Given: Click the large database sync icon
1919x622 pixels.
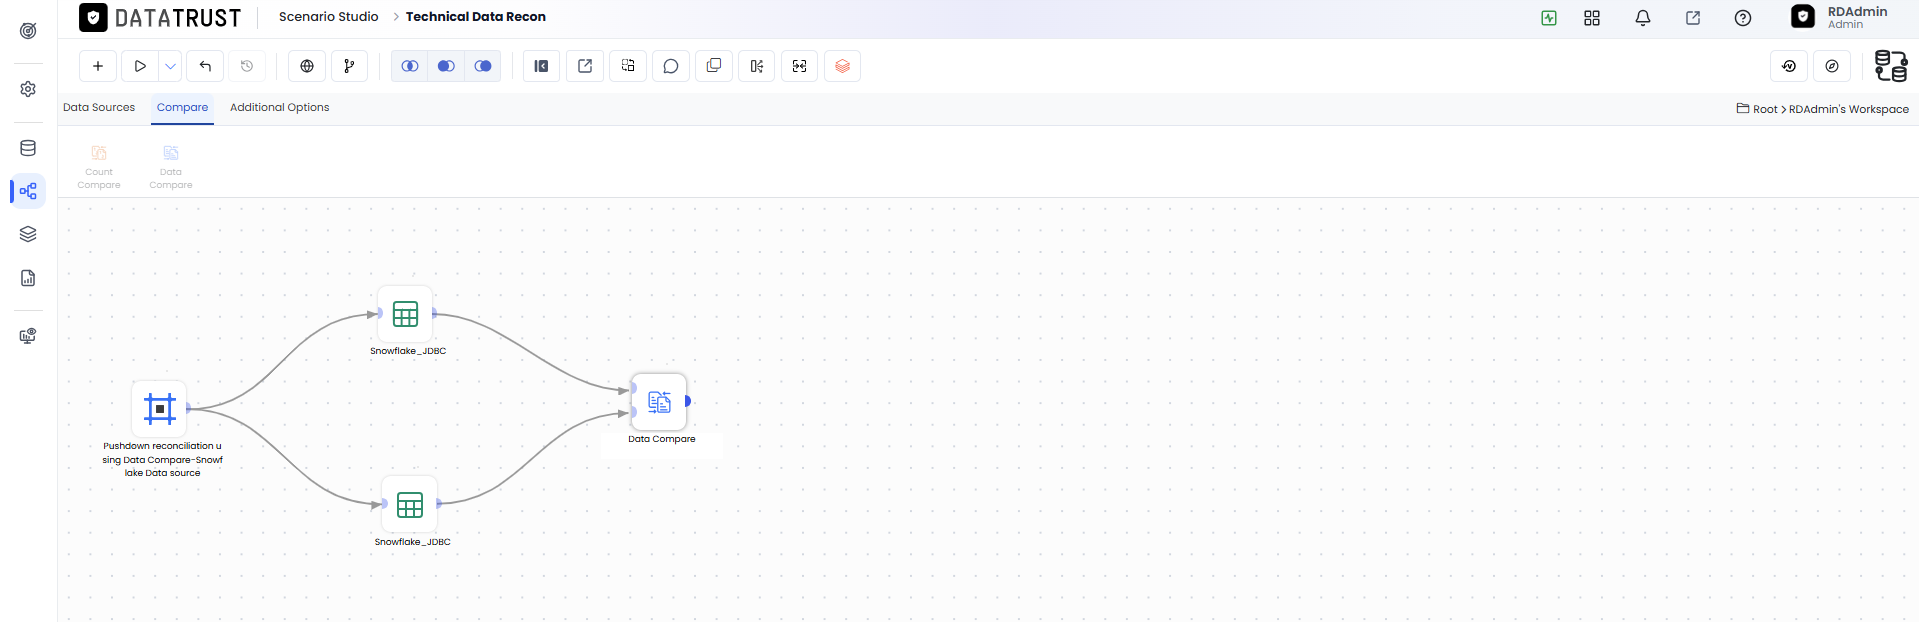Looking at the screenshot, I should tap(1890, 66).
